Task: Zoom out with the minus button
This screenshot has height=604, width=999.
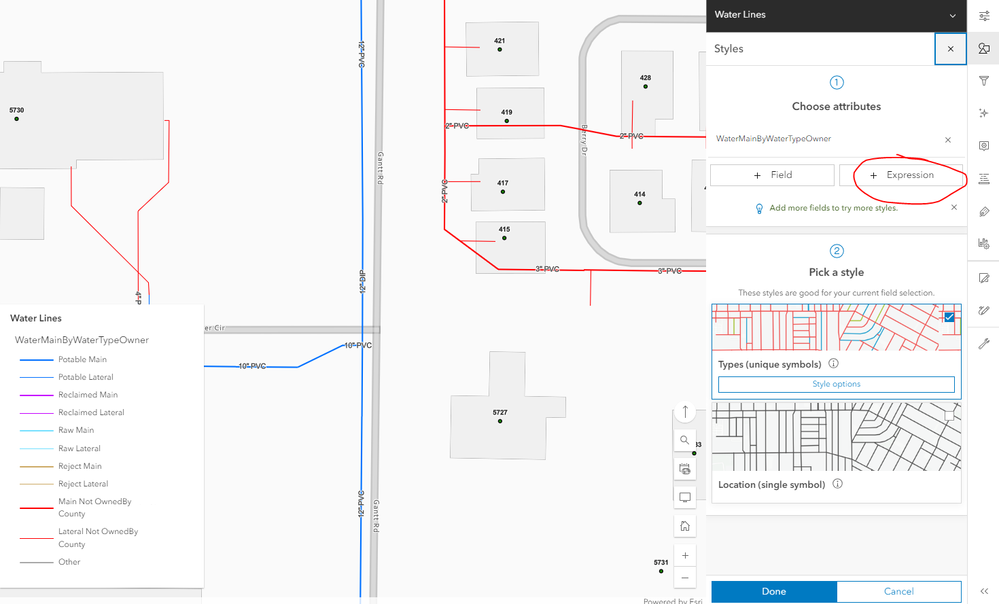Action: coord(685,578)
